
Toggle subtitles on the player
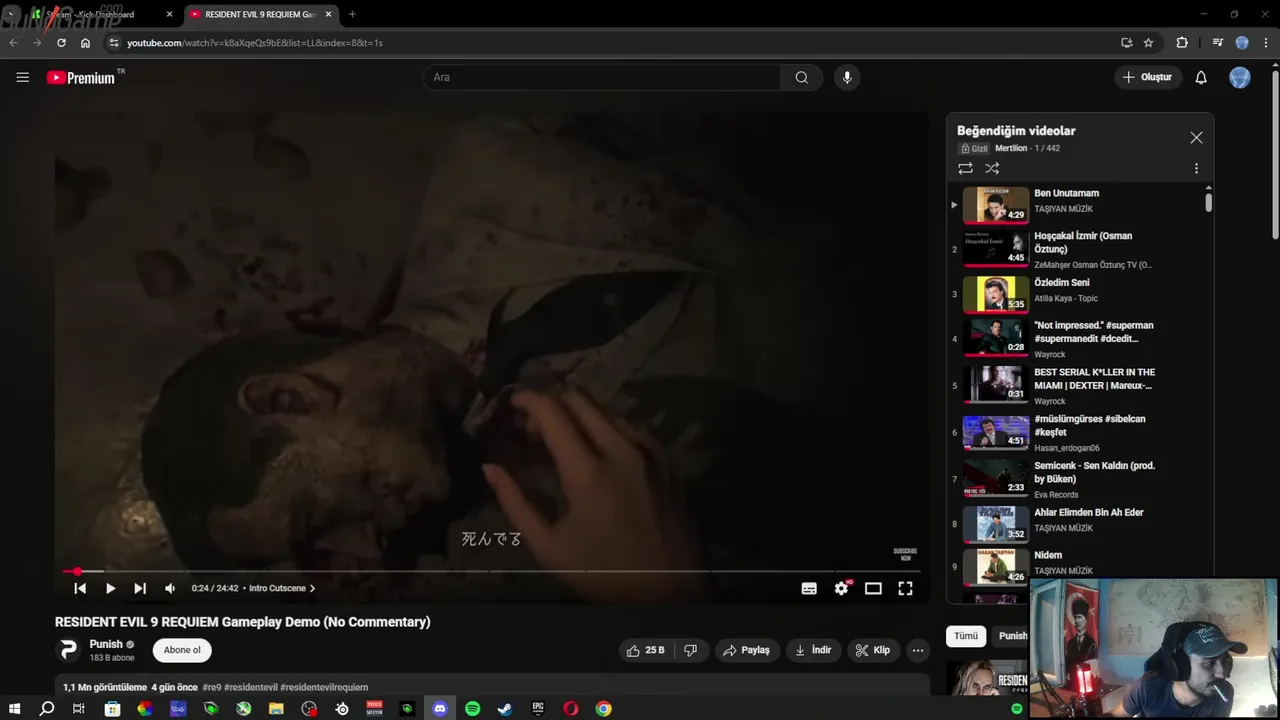(x=809, y=588)
